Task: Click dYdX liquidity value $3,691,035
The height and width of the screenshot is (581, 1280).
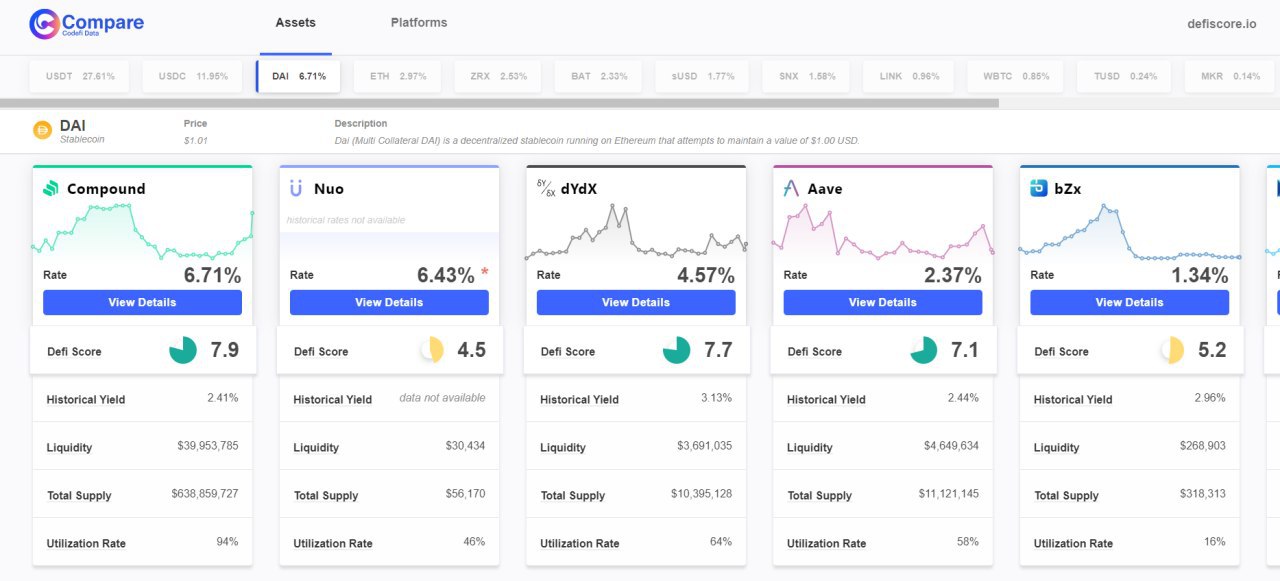Action: [x=705, y=446]
